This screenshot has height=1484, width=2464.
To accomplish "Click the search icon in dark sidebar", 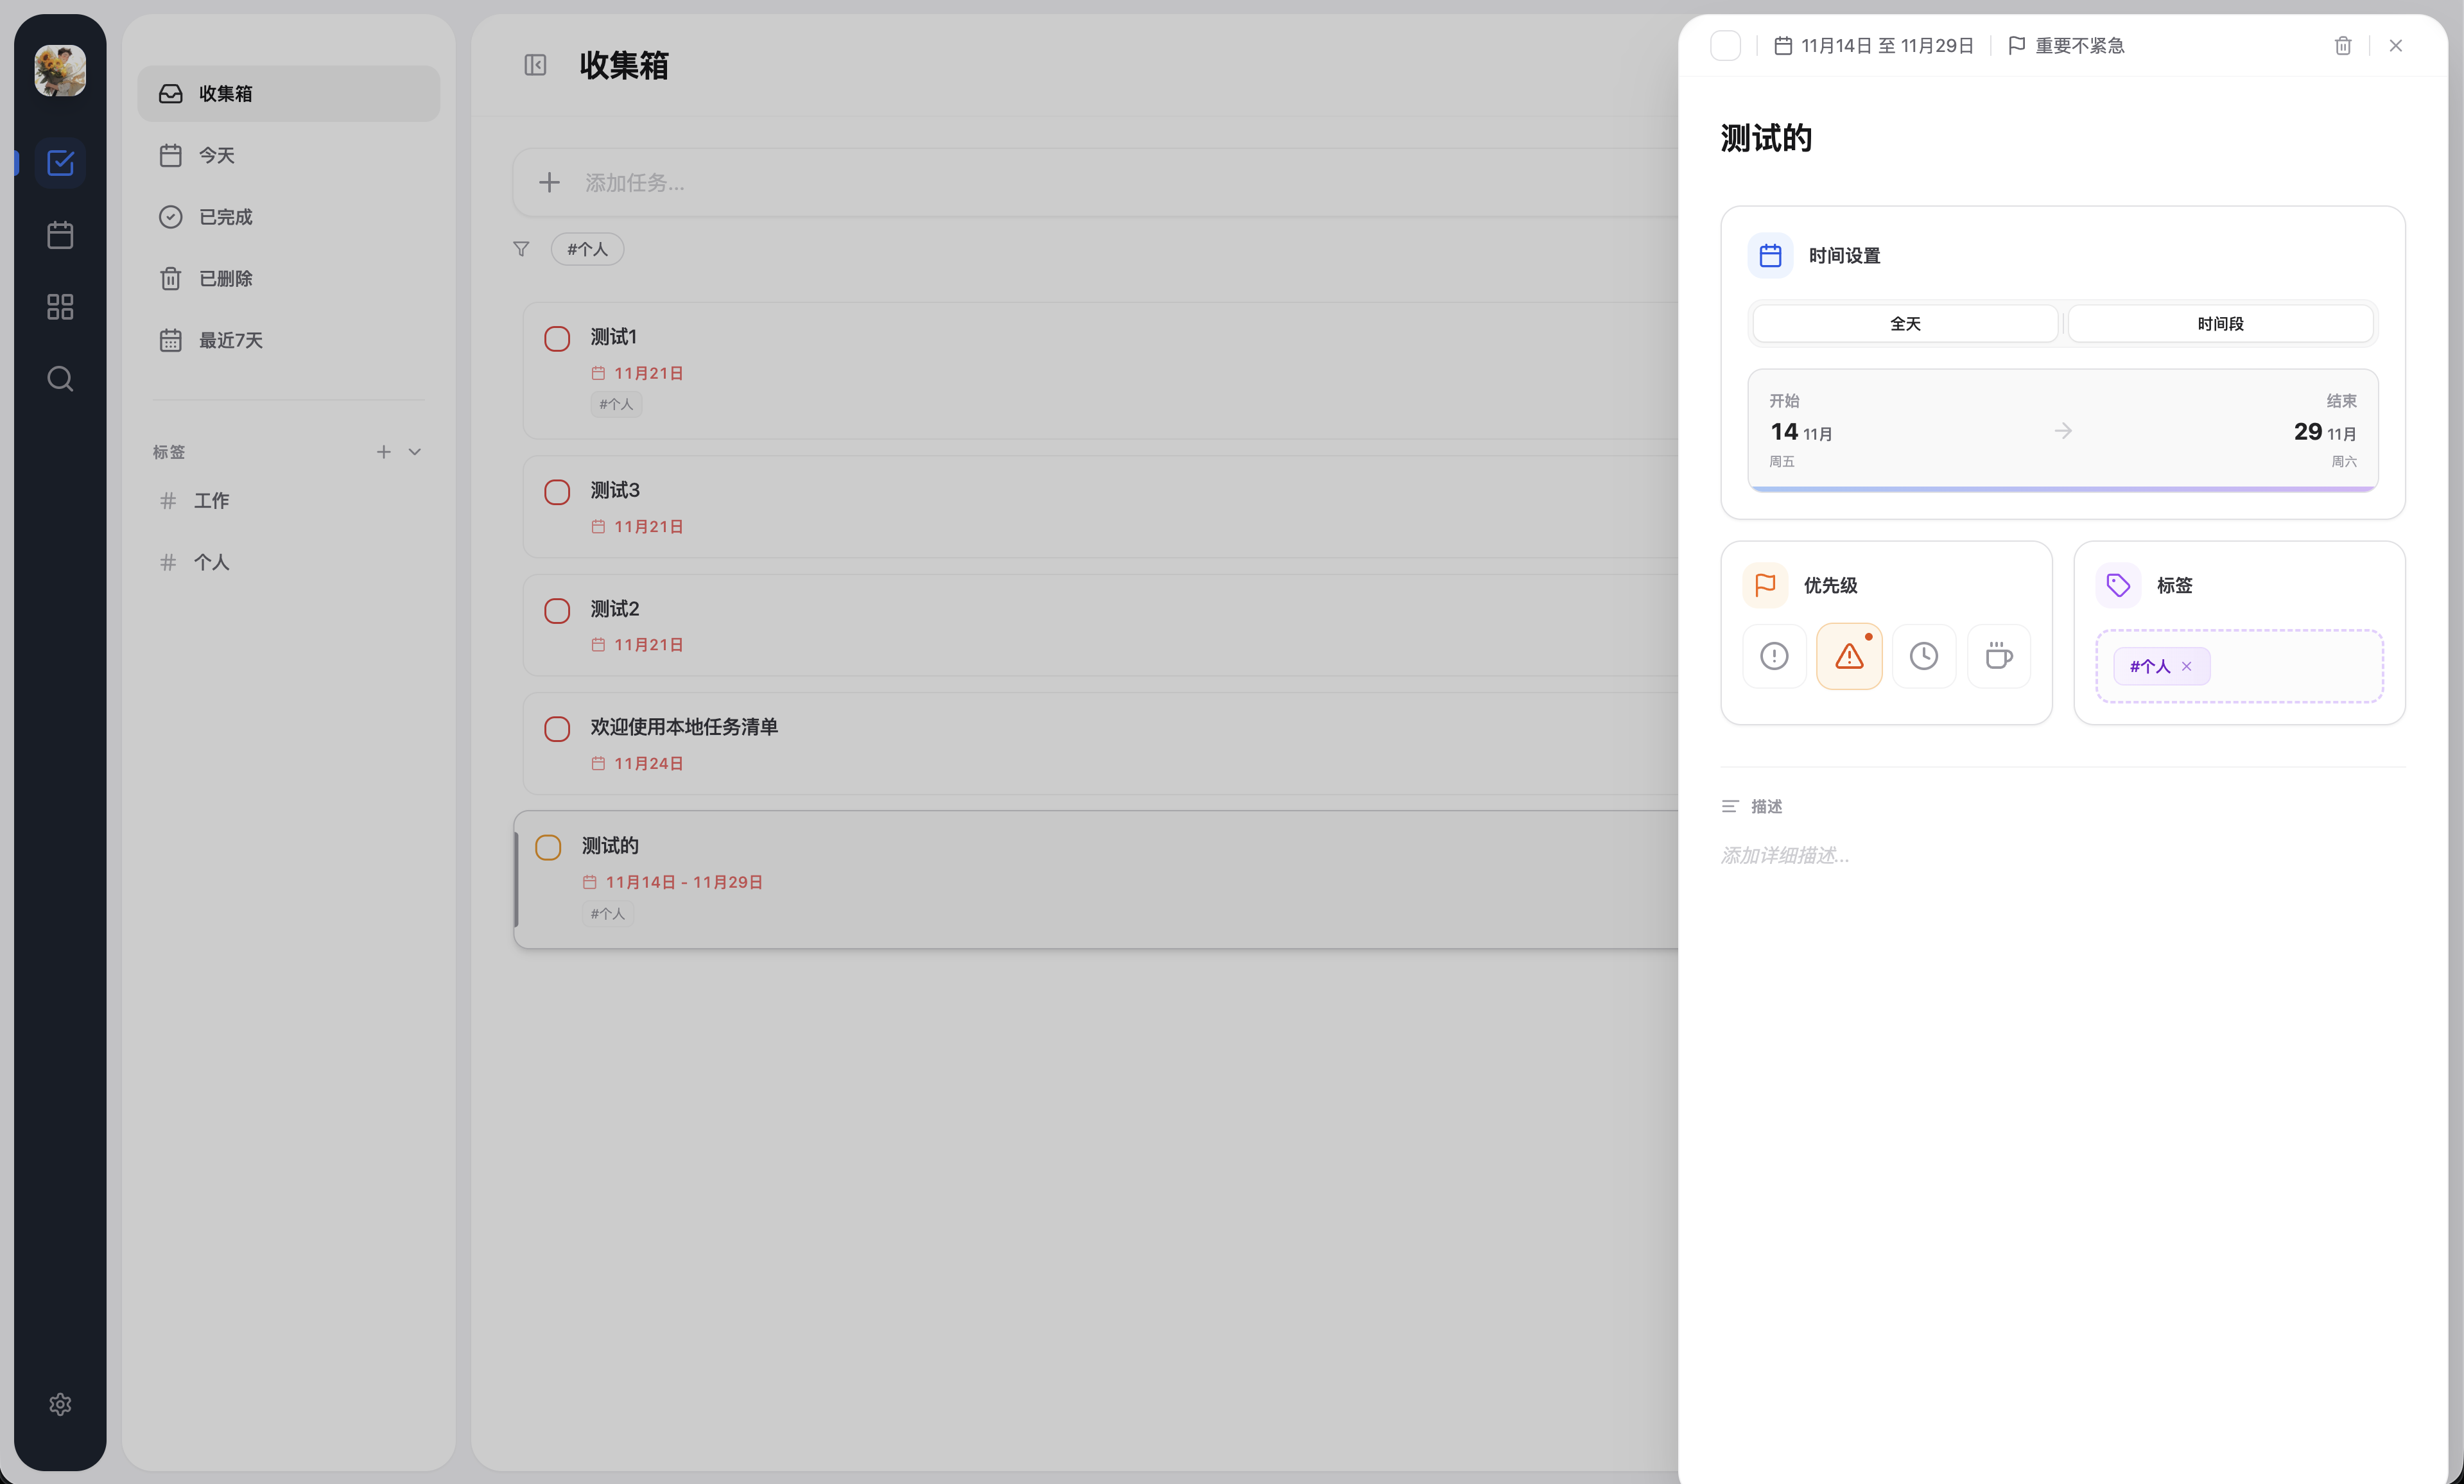I will (60, 379).
